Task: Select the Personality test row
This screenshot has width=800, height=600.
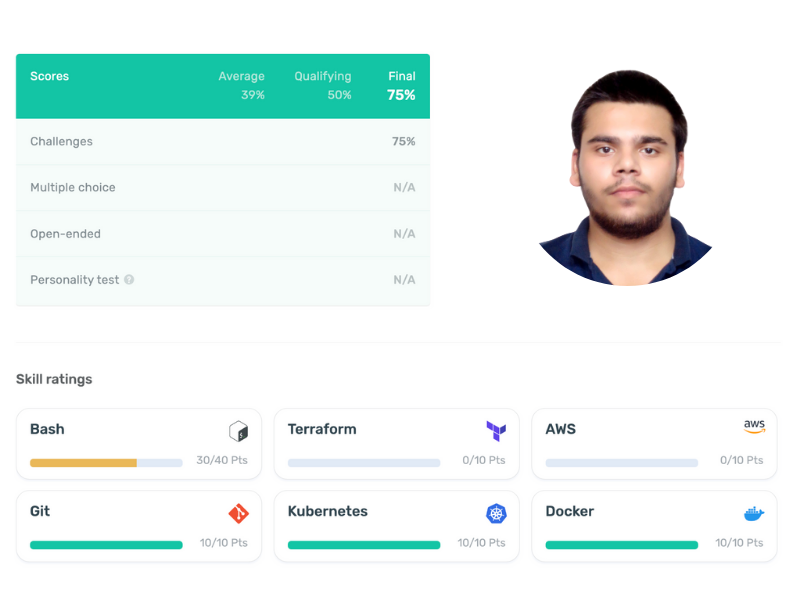Action: [x=223, y=280]
